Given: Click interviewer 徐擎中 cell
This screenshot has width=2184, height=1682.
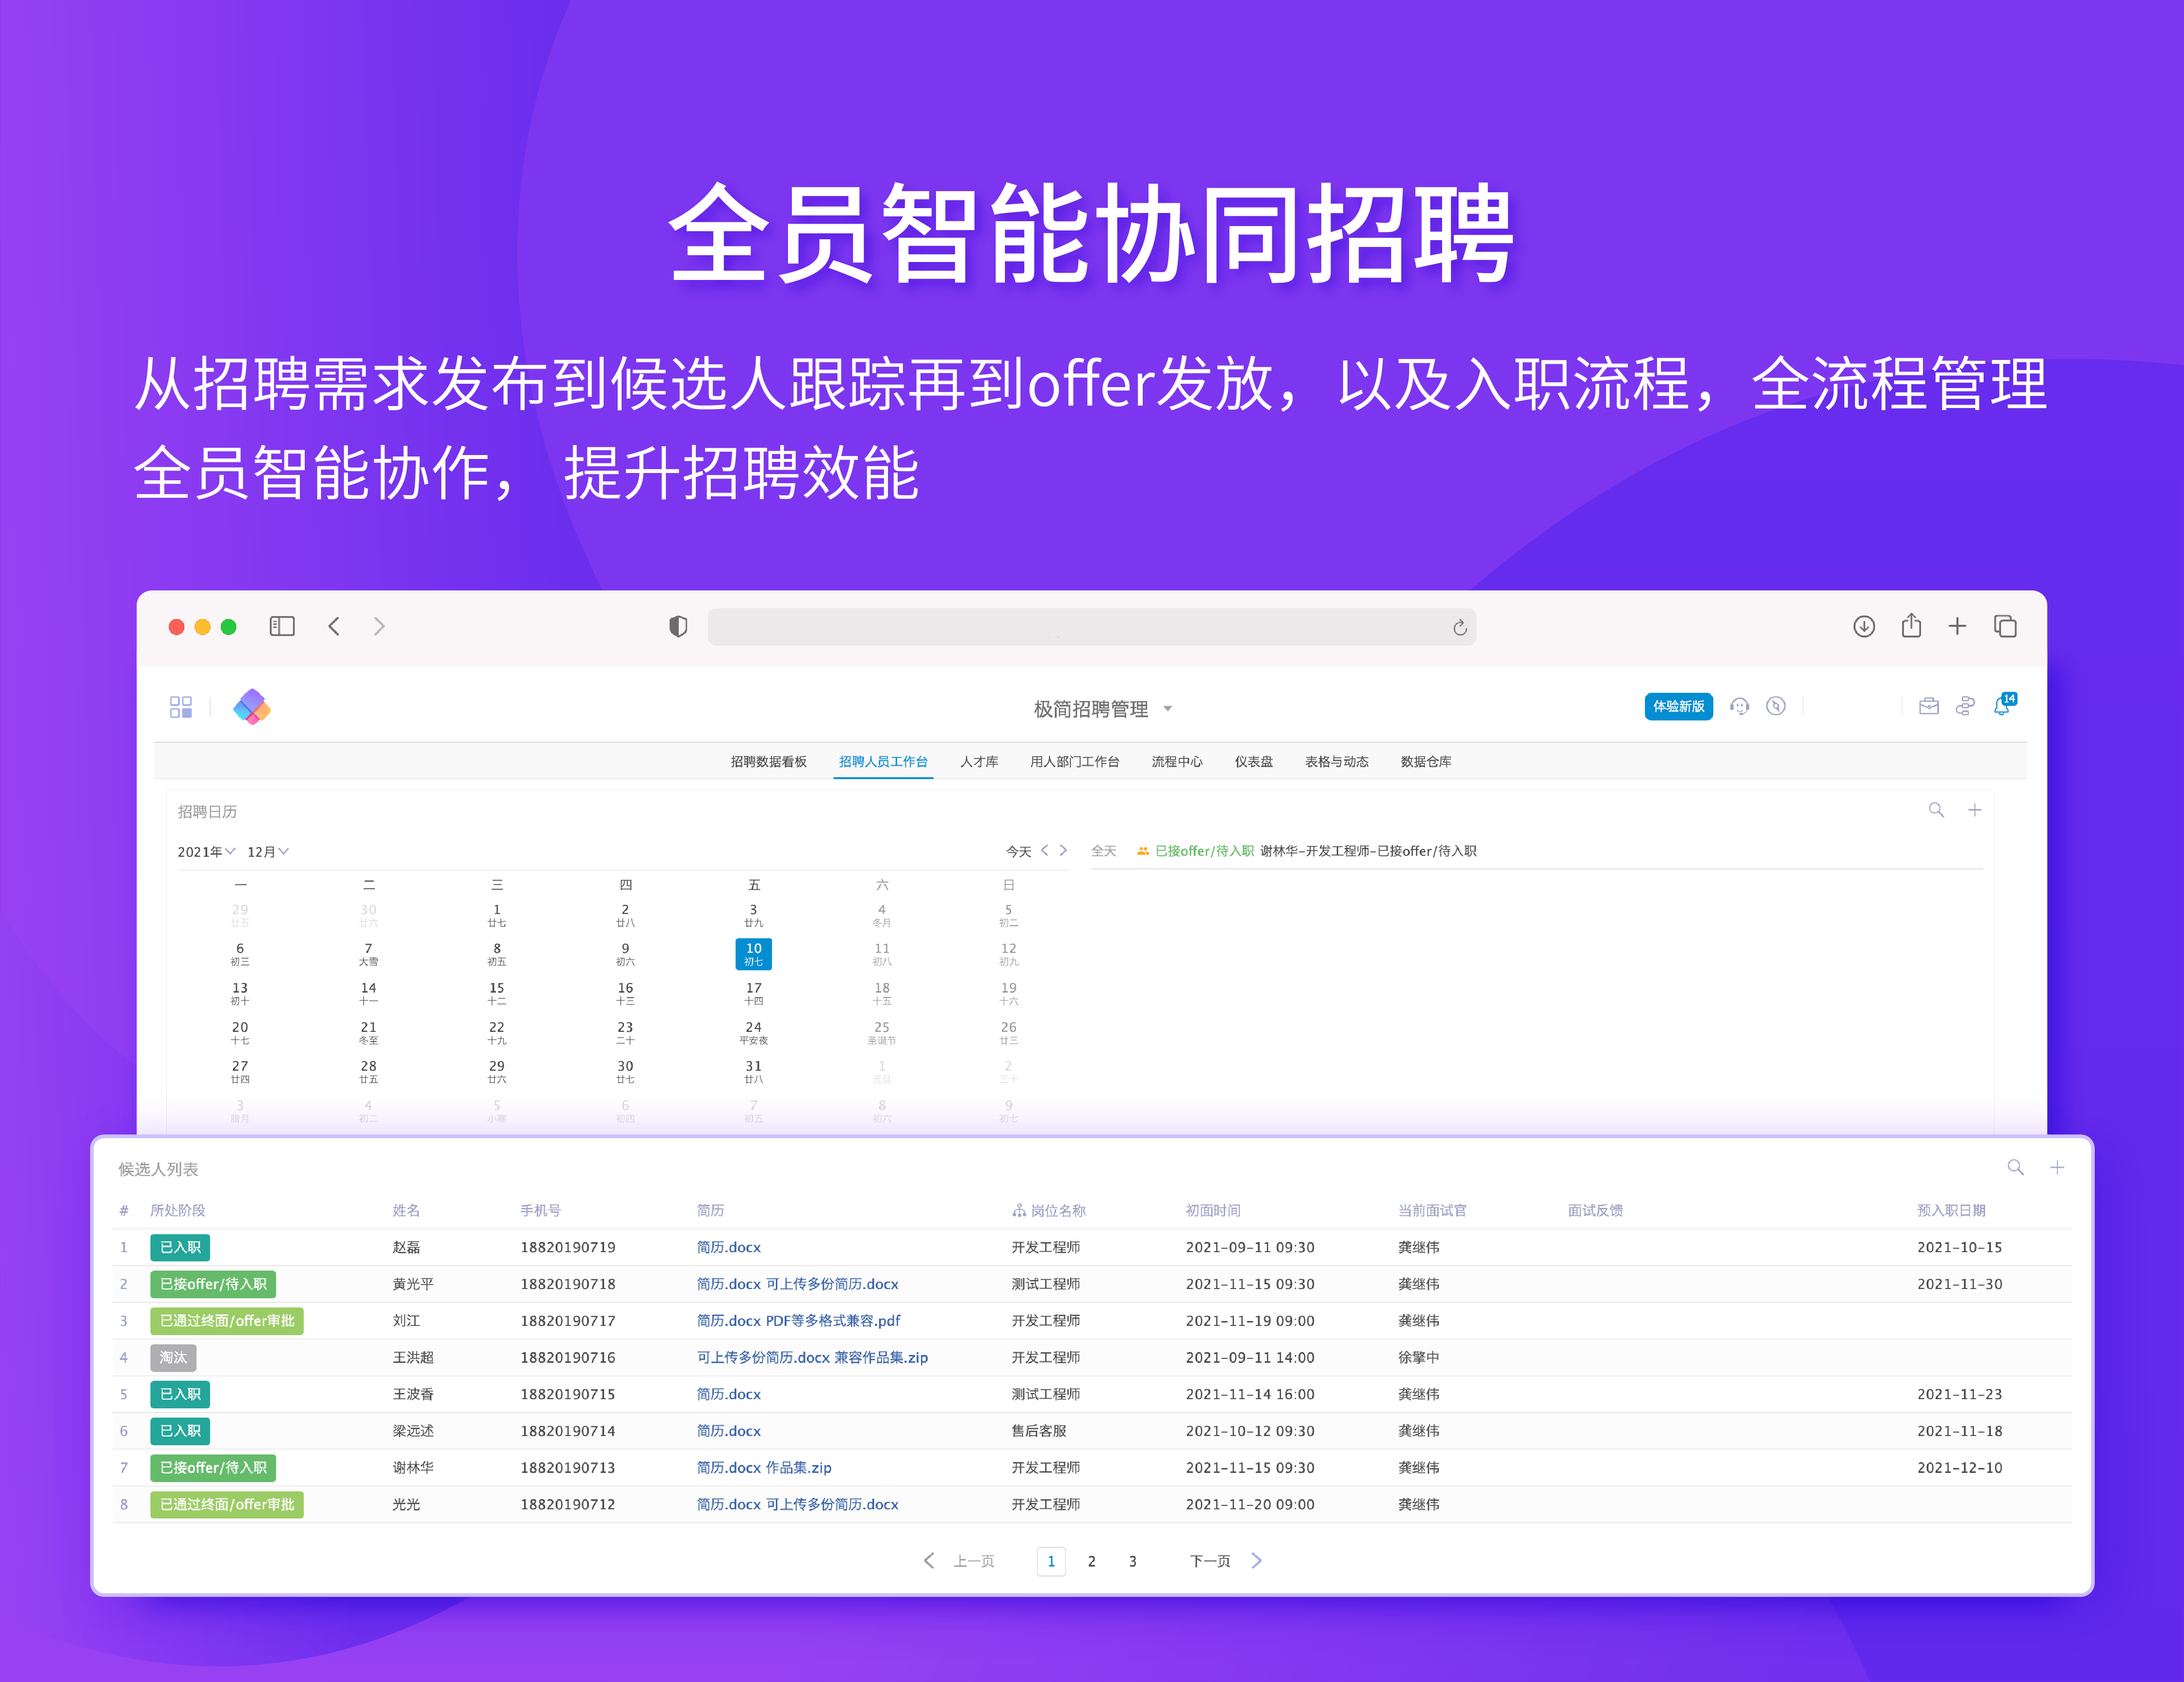Looking at the screenshot, I should tap(1418, 1357).
